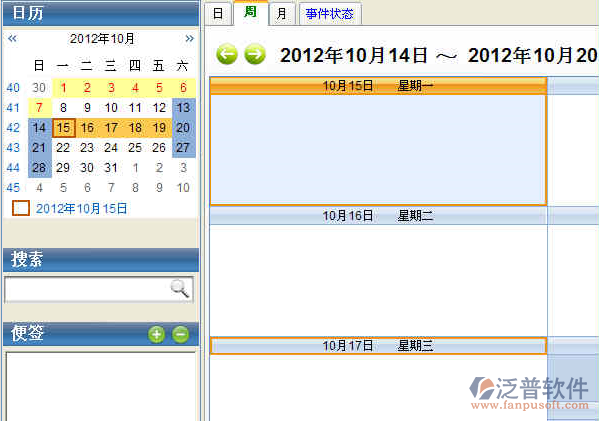Screen dimensions: 599x421
Task: Click the 10月17日 星期三 day header
Action: point(378,346)
